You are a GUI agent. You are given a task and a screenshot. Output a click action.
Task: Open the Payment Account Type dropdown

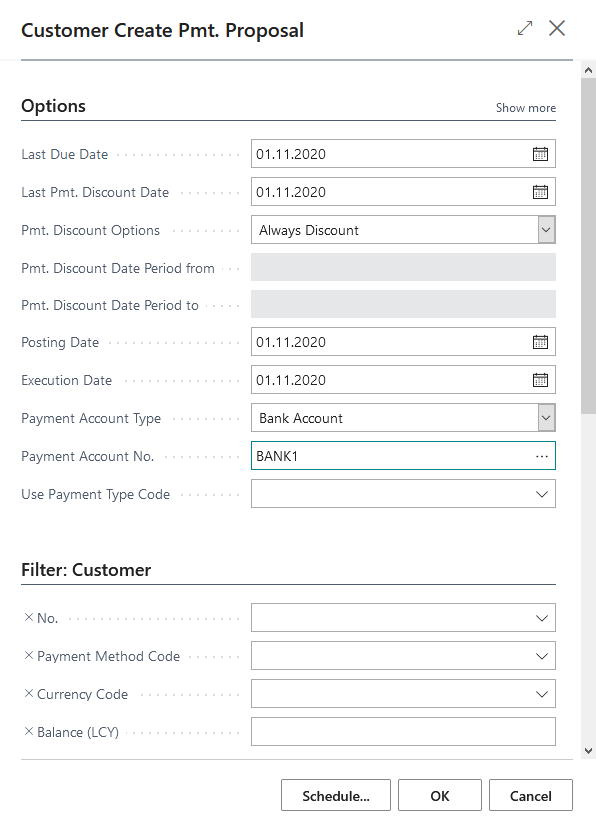point(546,417)
